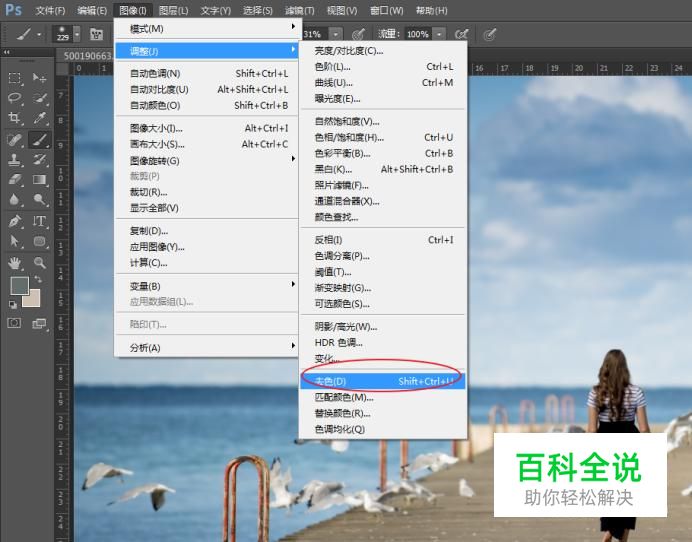Screen dimensions: 692x542
Task: Click the foreground color swatch
Action: click(x=19, y=285)
